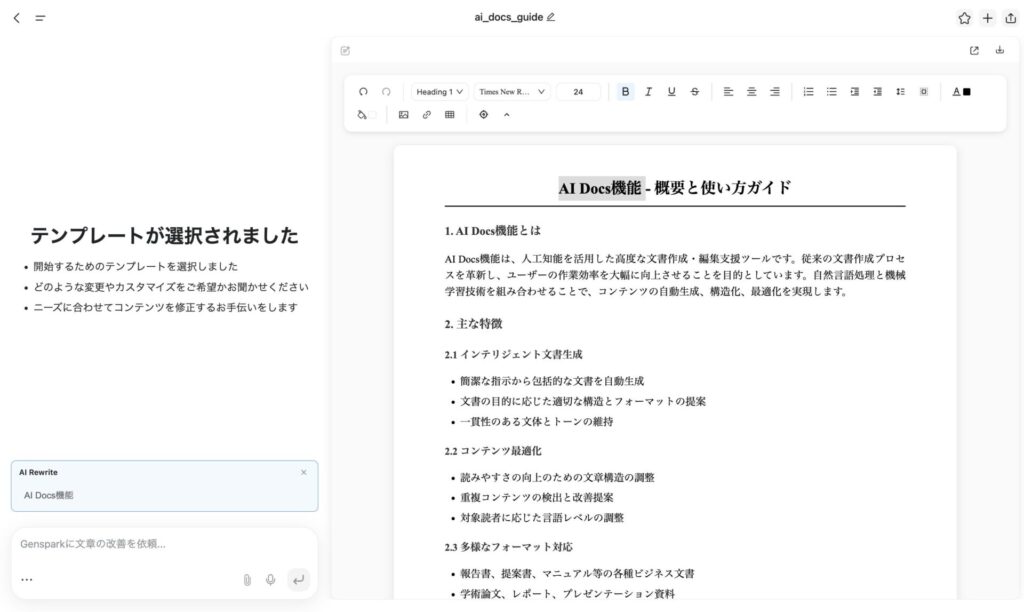
Task: Close the AI Rewrite panel
Action: tap(304, 472)
